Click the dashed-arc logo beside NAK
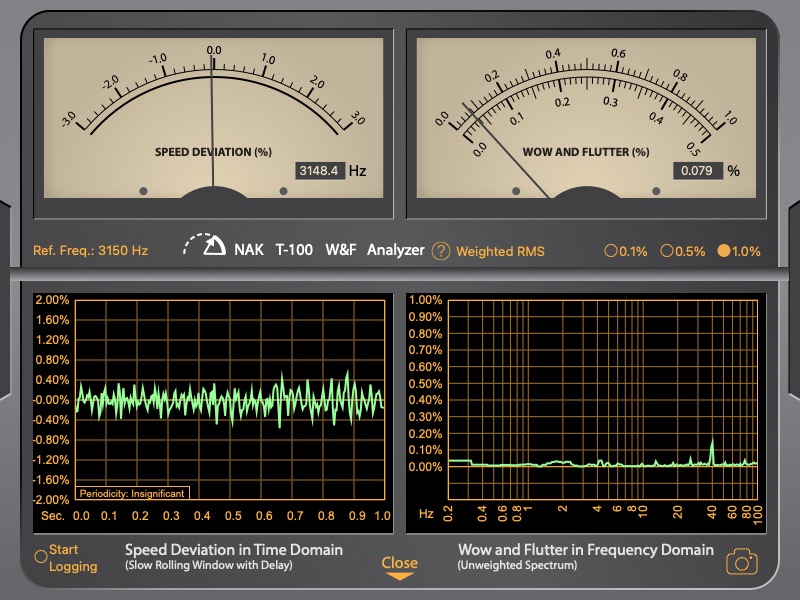The height and width of the screenshot is (600, 800). [x=206, y=247]
